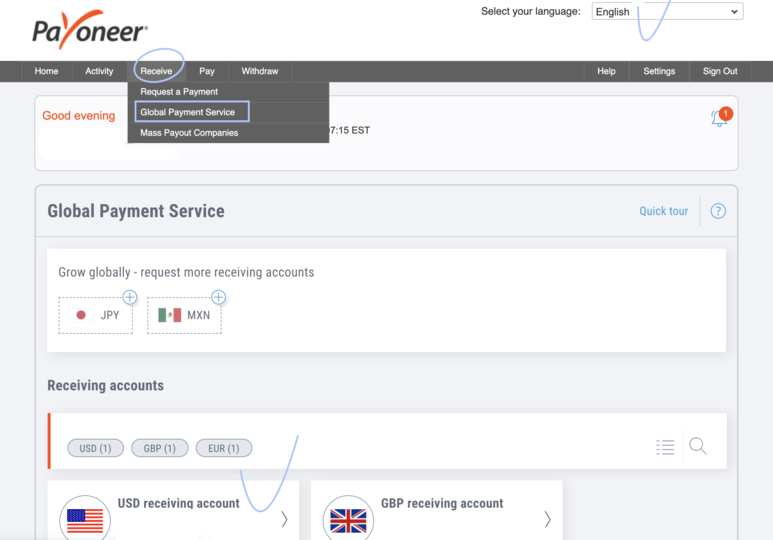
Task: Click the UK flag icon
Action: (348, 520)
